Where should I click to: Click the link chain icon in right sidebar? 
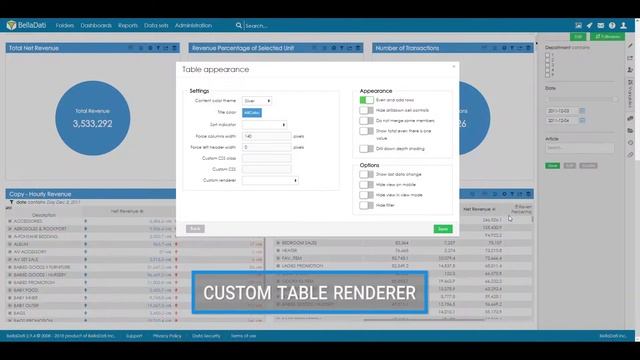coord(630,155)
